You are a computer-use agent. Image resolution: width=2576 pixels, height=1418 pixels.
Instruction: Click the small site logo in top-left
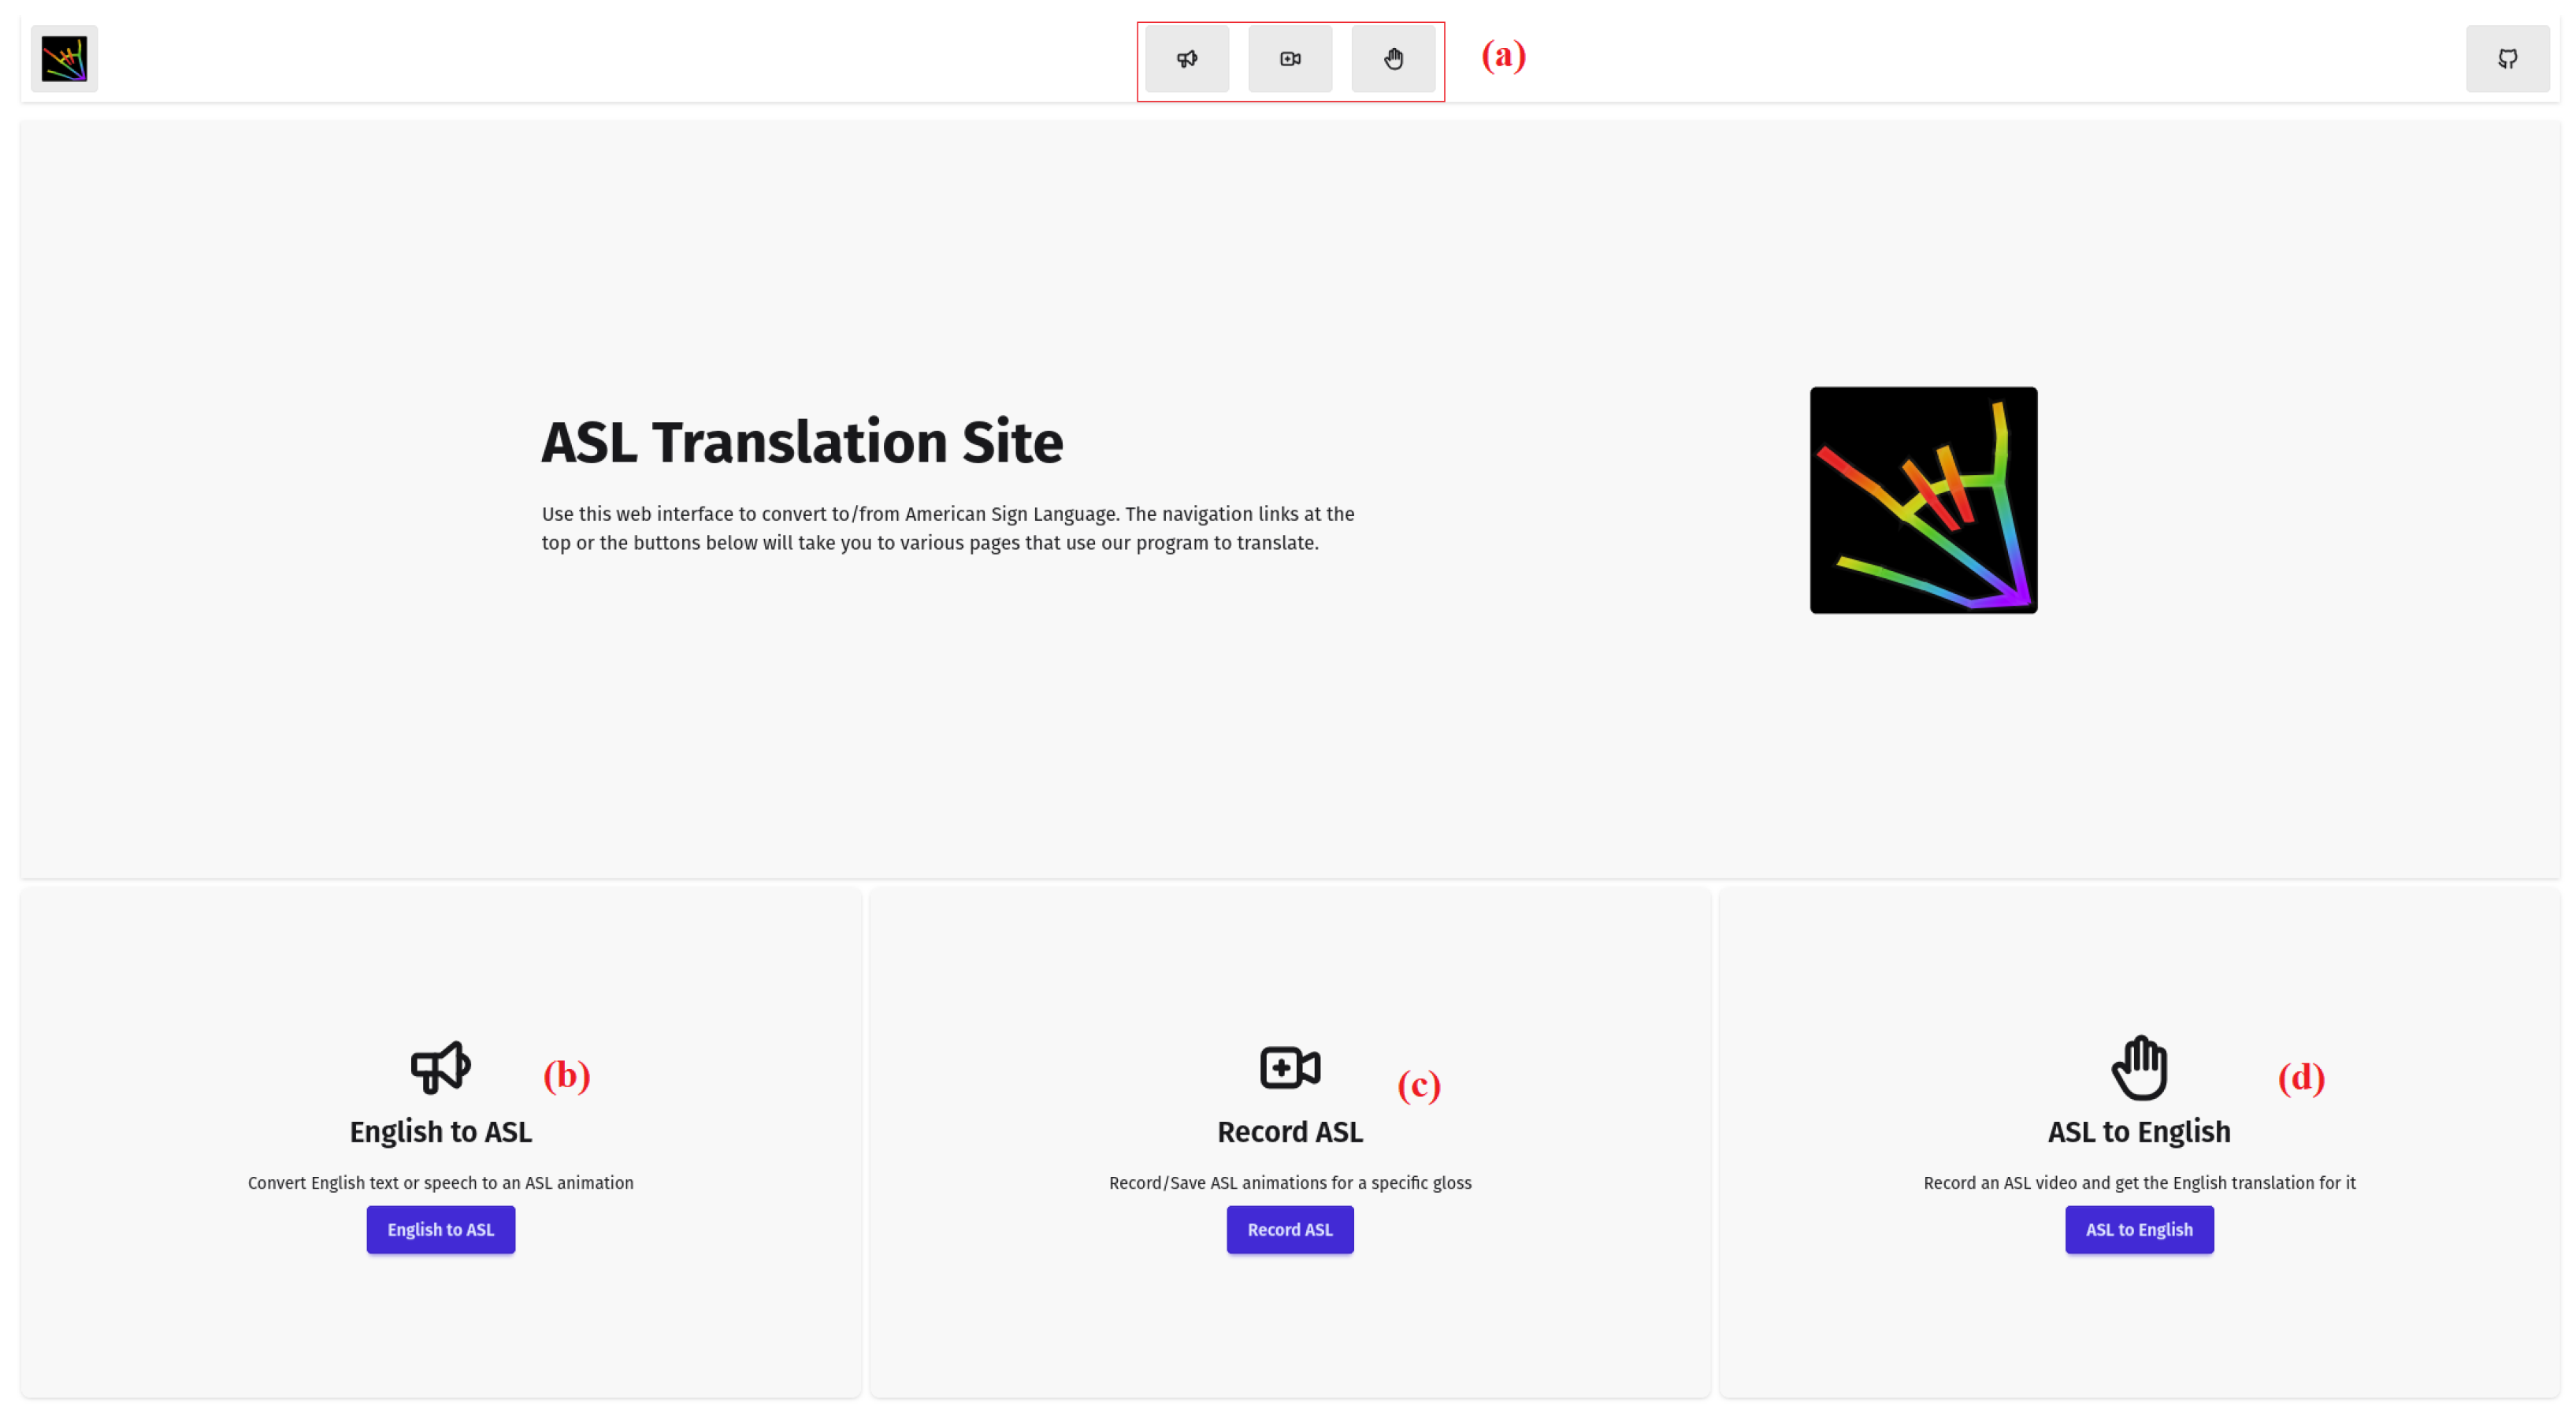coord(64,59)
